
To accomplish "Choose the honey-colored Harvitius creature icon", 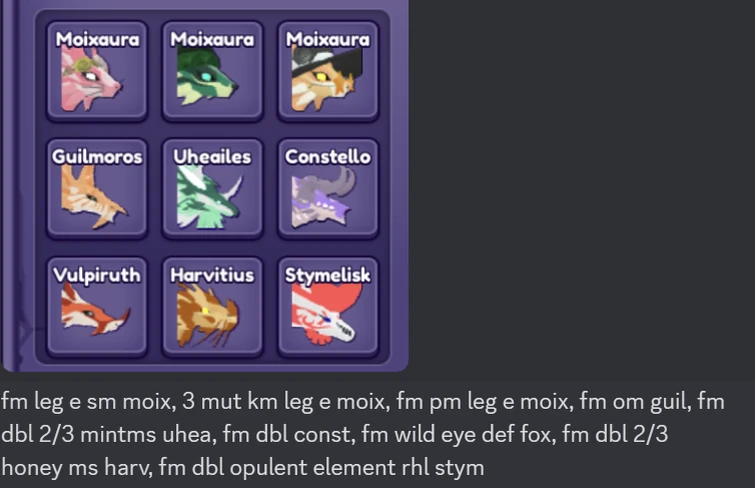I will click(212, 307).
